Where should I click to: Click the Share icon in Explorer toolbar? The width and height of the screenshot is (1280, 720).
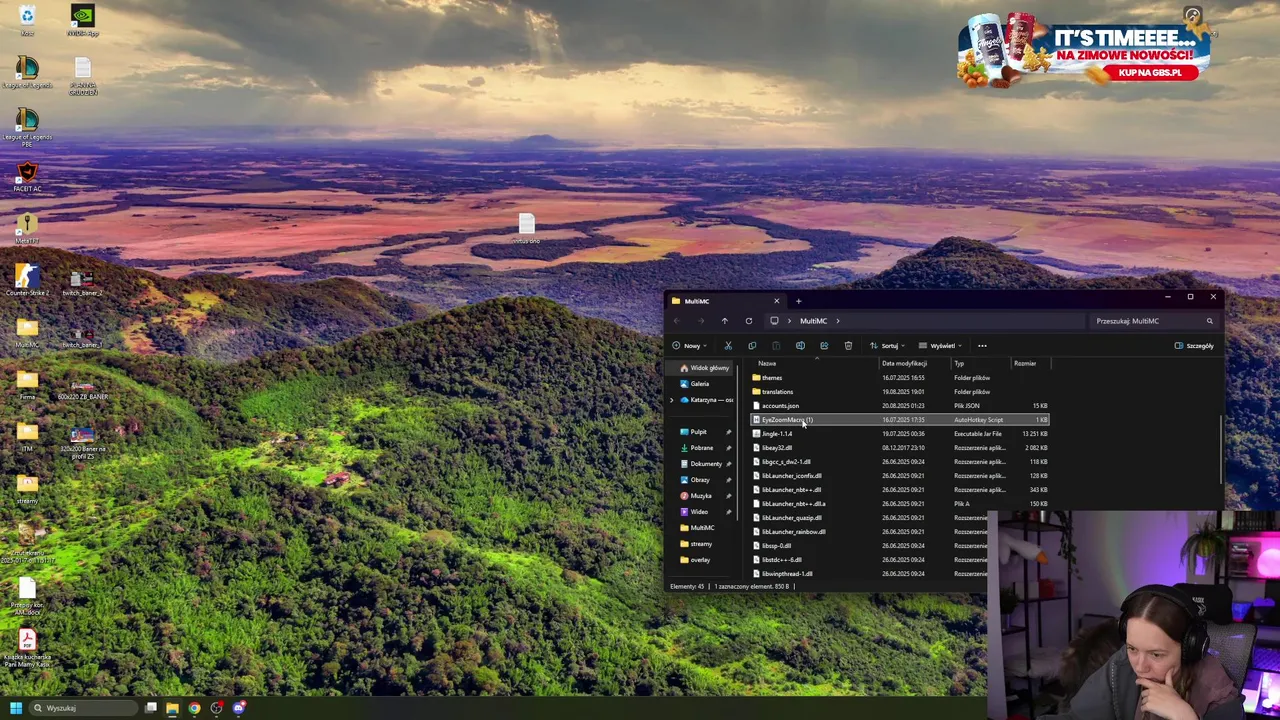pyautogui.click(x=824, y=346)
